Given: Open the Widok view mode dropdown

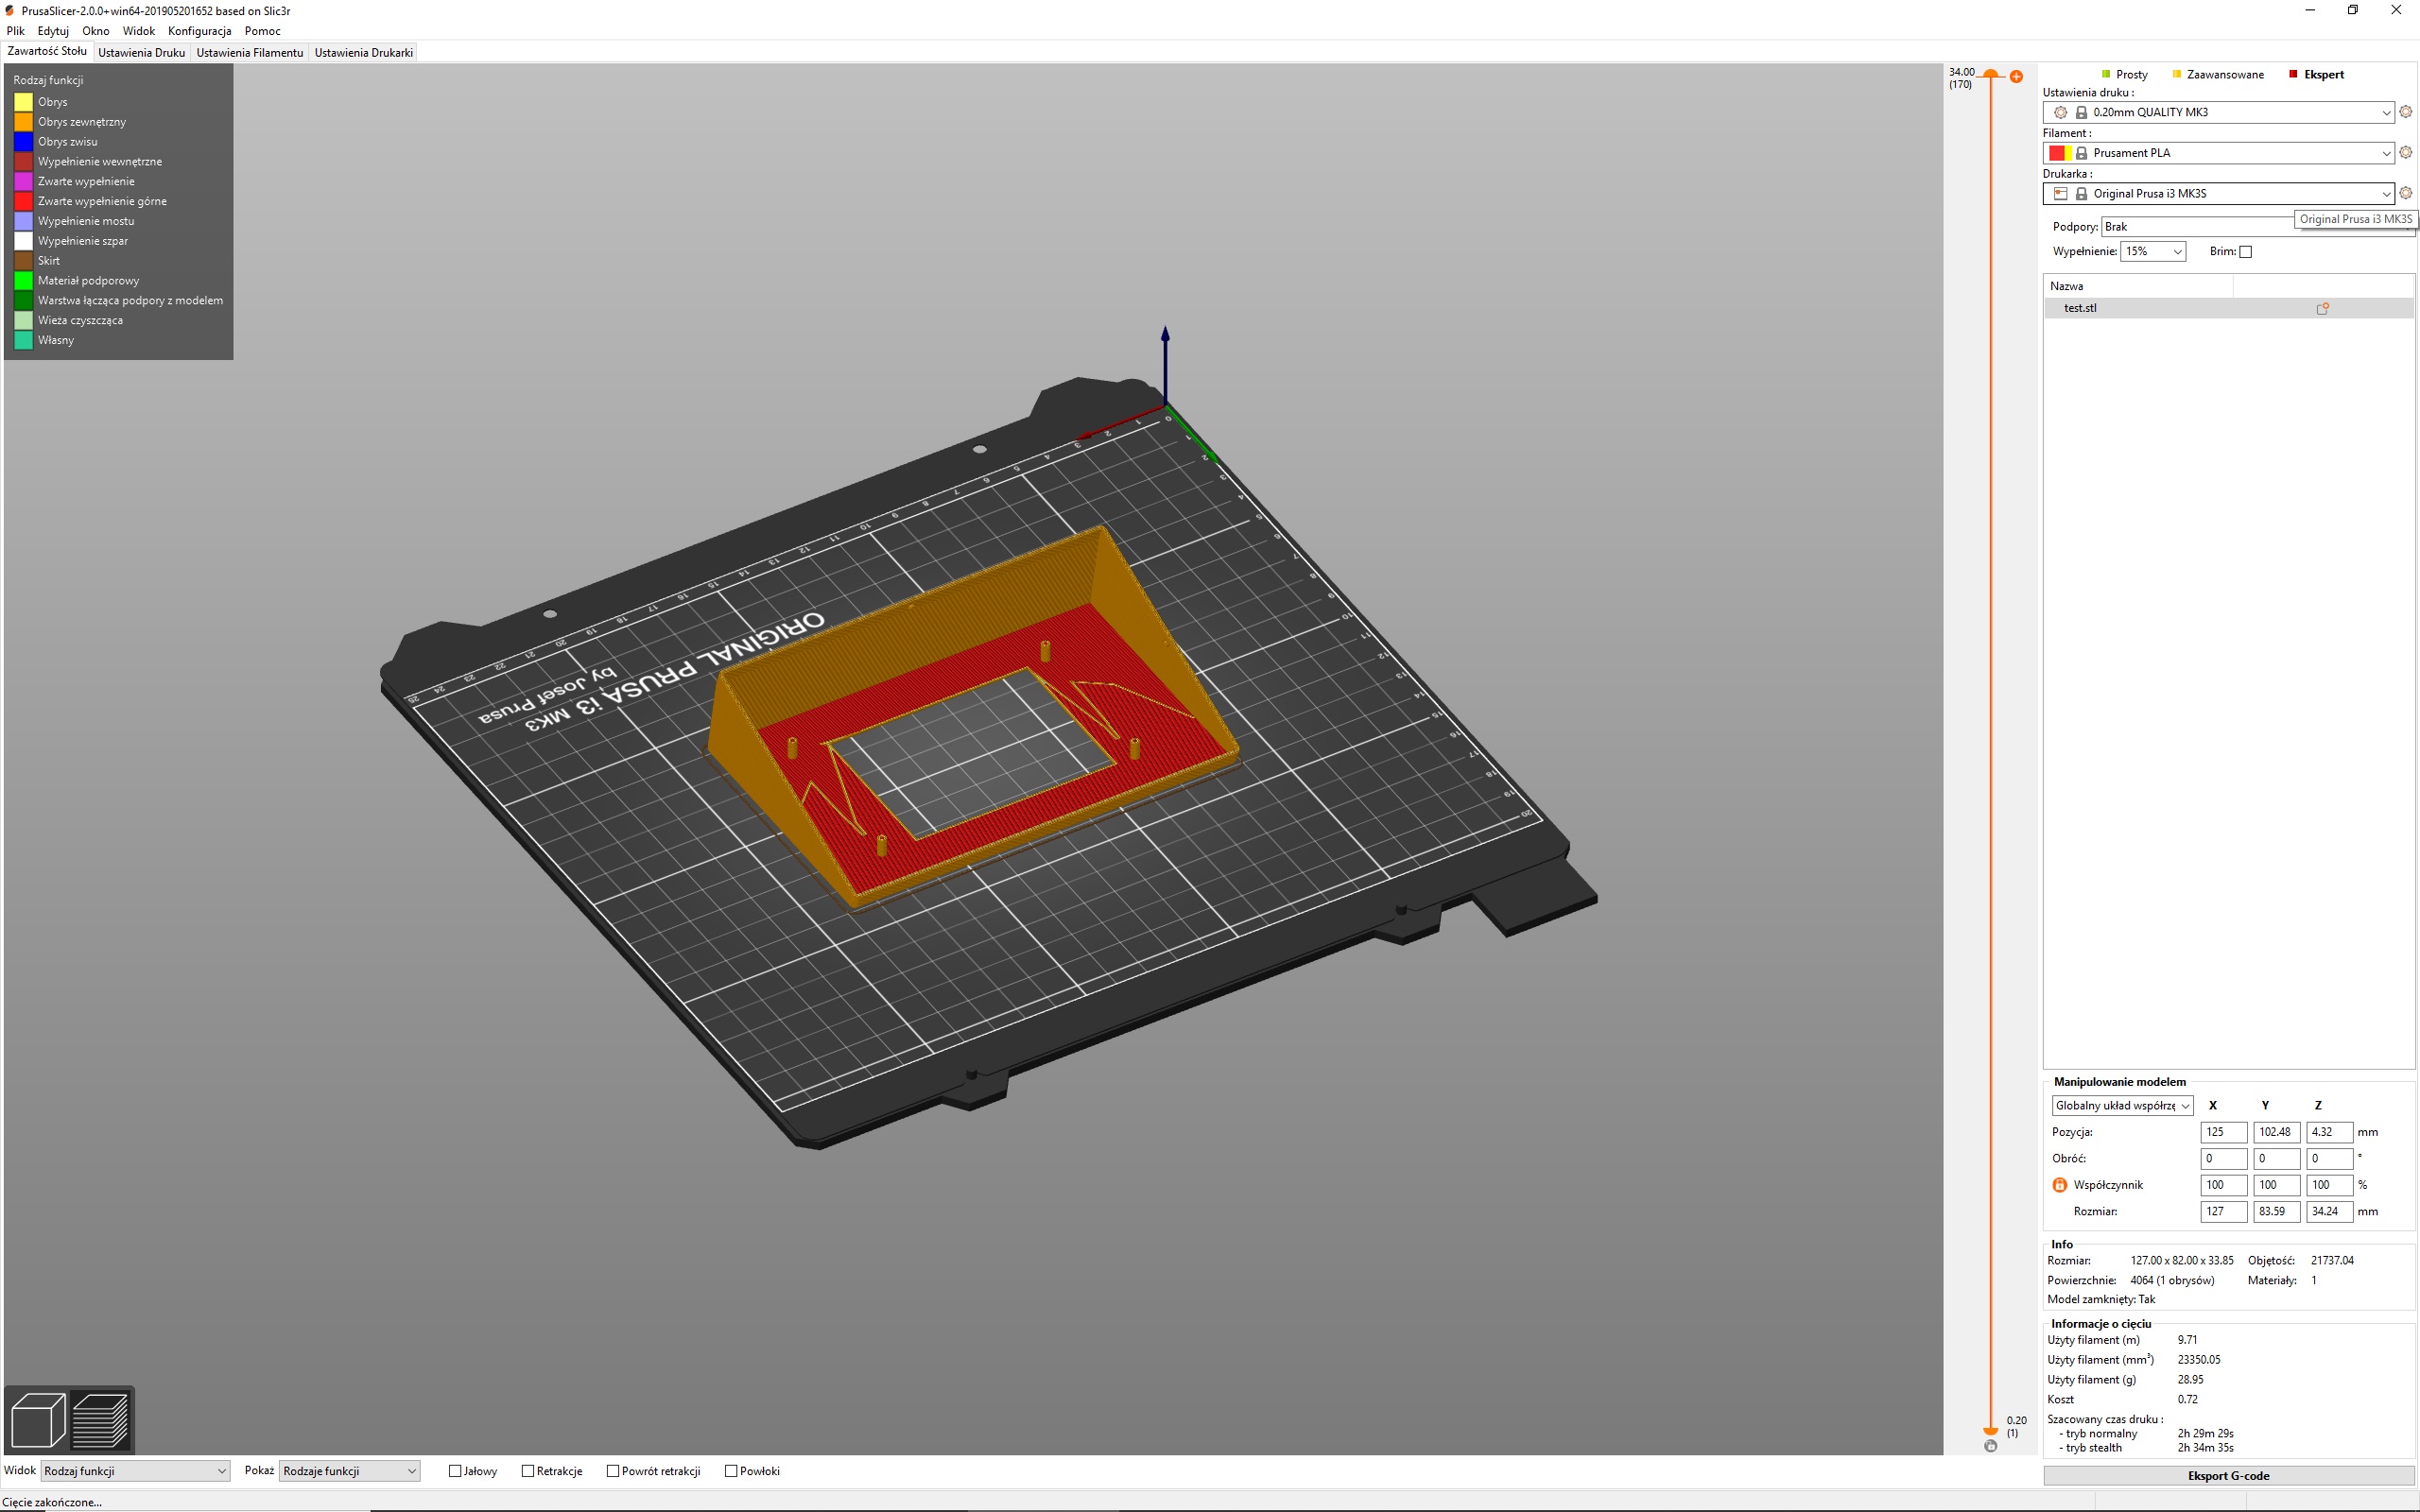Looking at the screenshot, I should click(x=135, y=1471).
